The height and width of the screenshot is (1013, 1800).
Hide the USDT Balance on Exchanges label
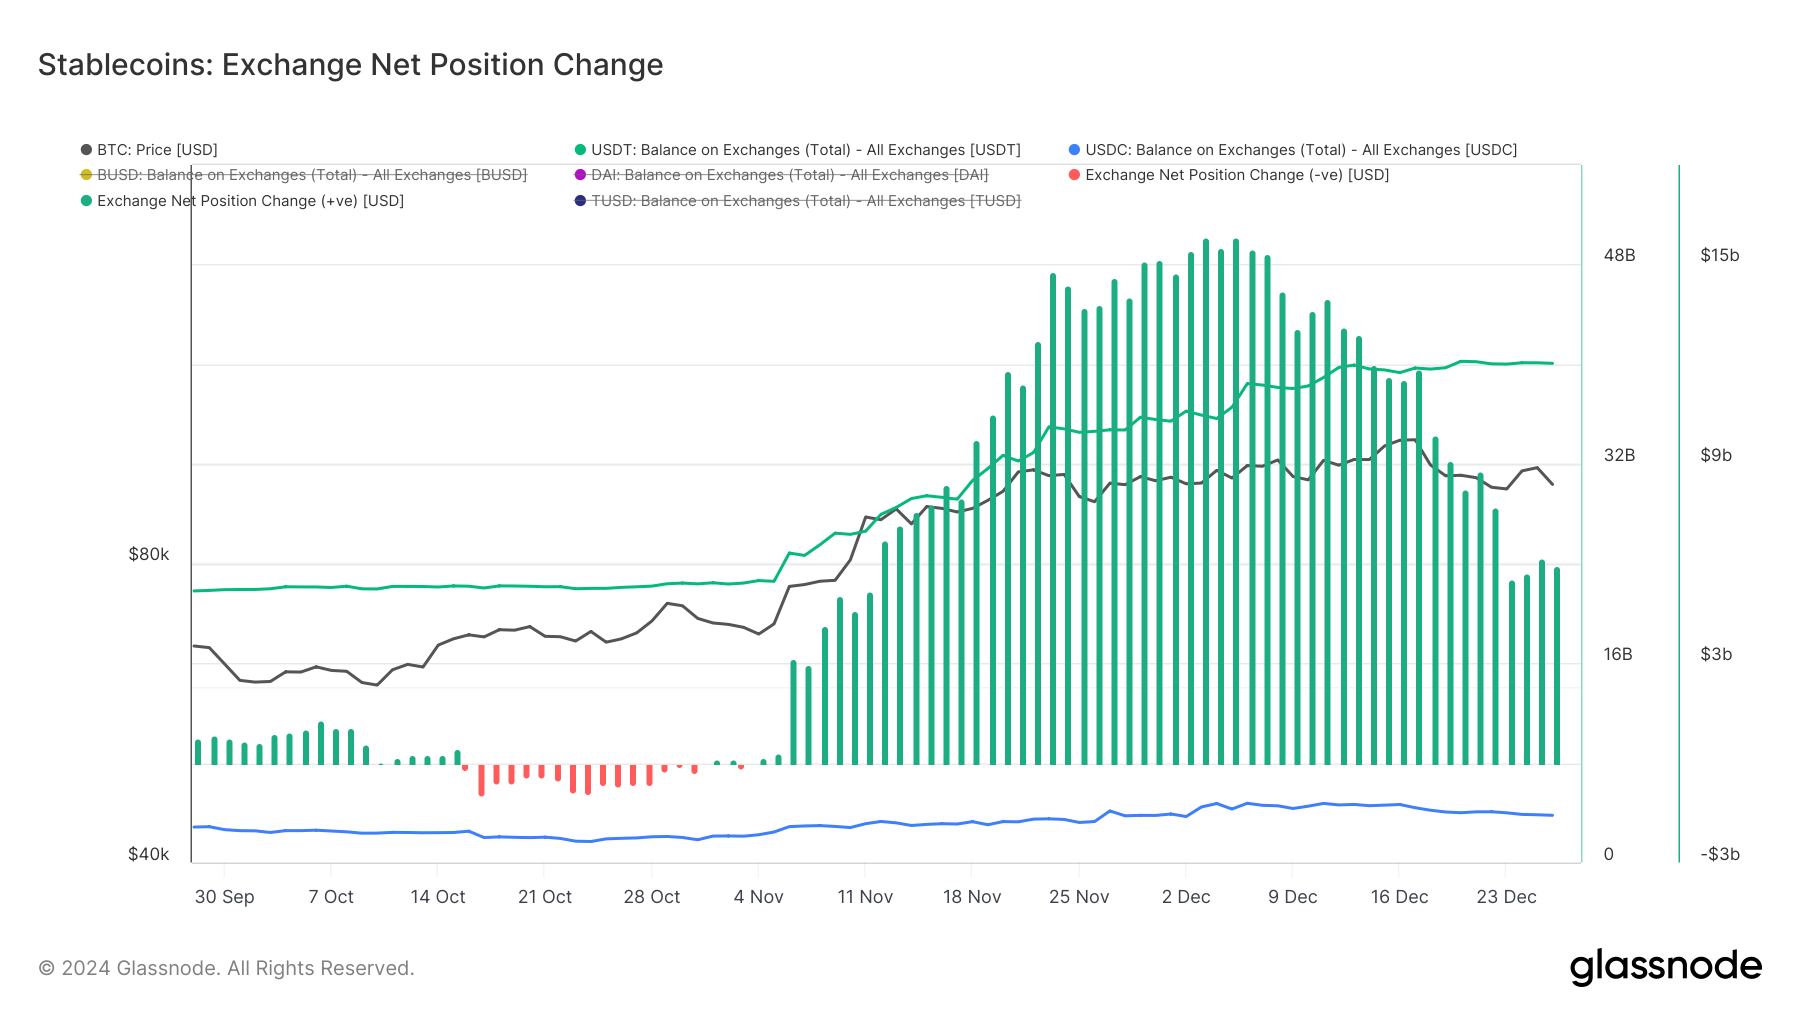[805, 150]
